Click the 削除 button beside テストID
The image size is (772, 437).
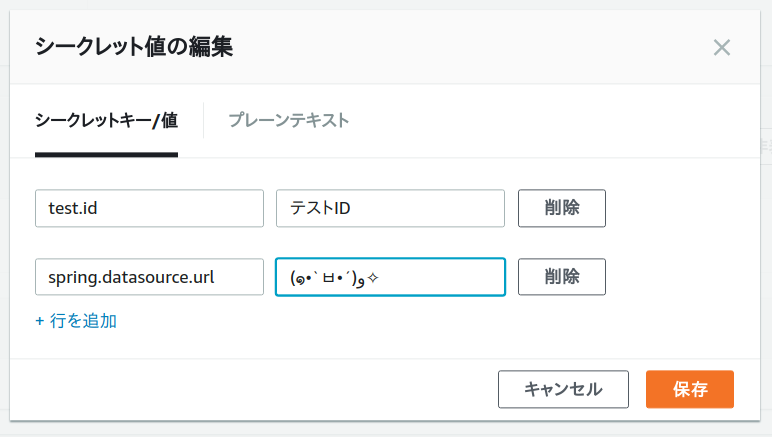(x=561, y=208)
